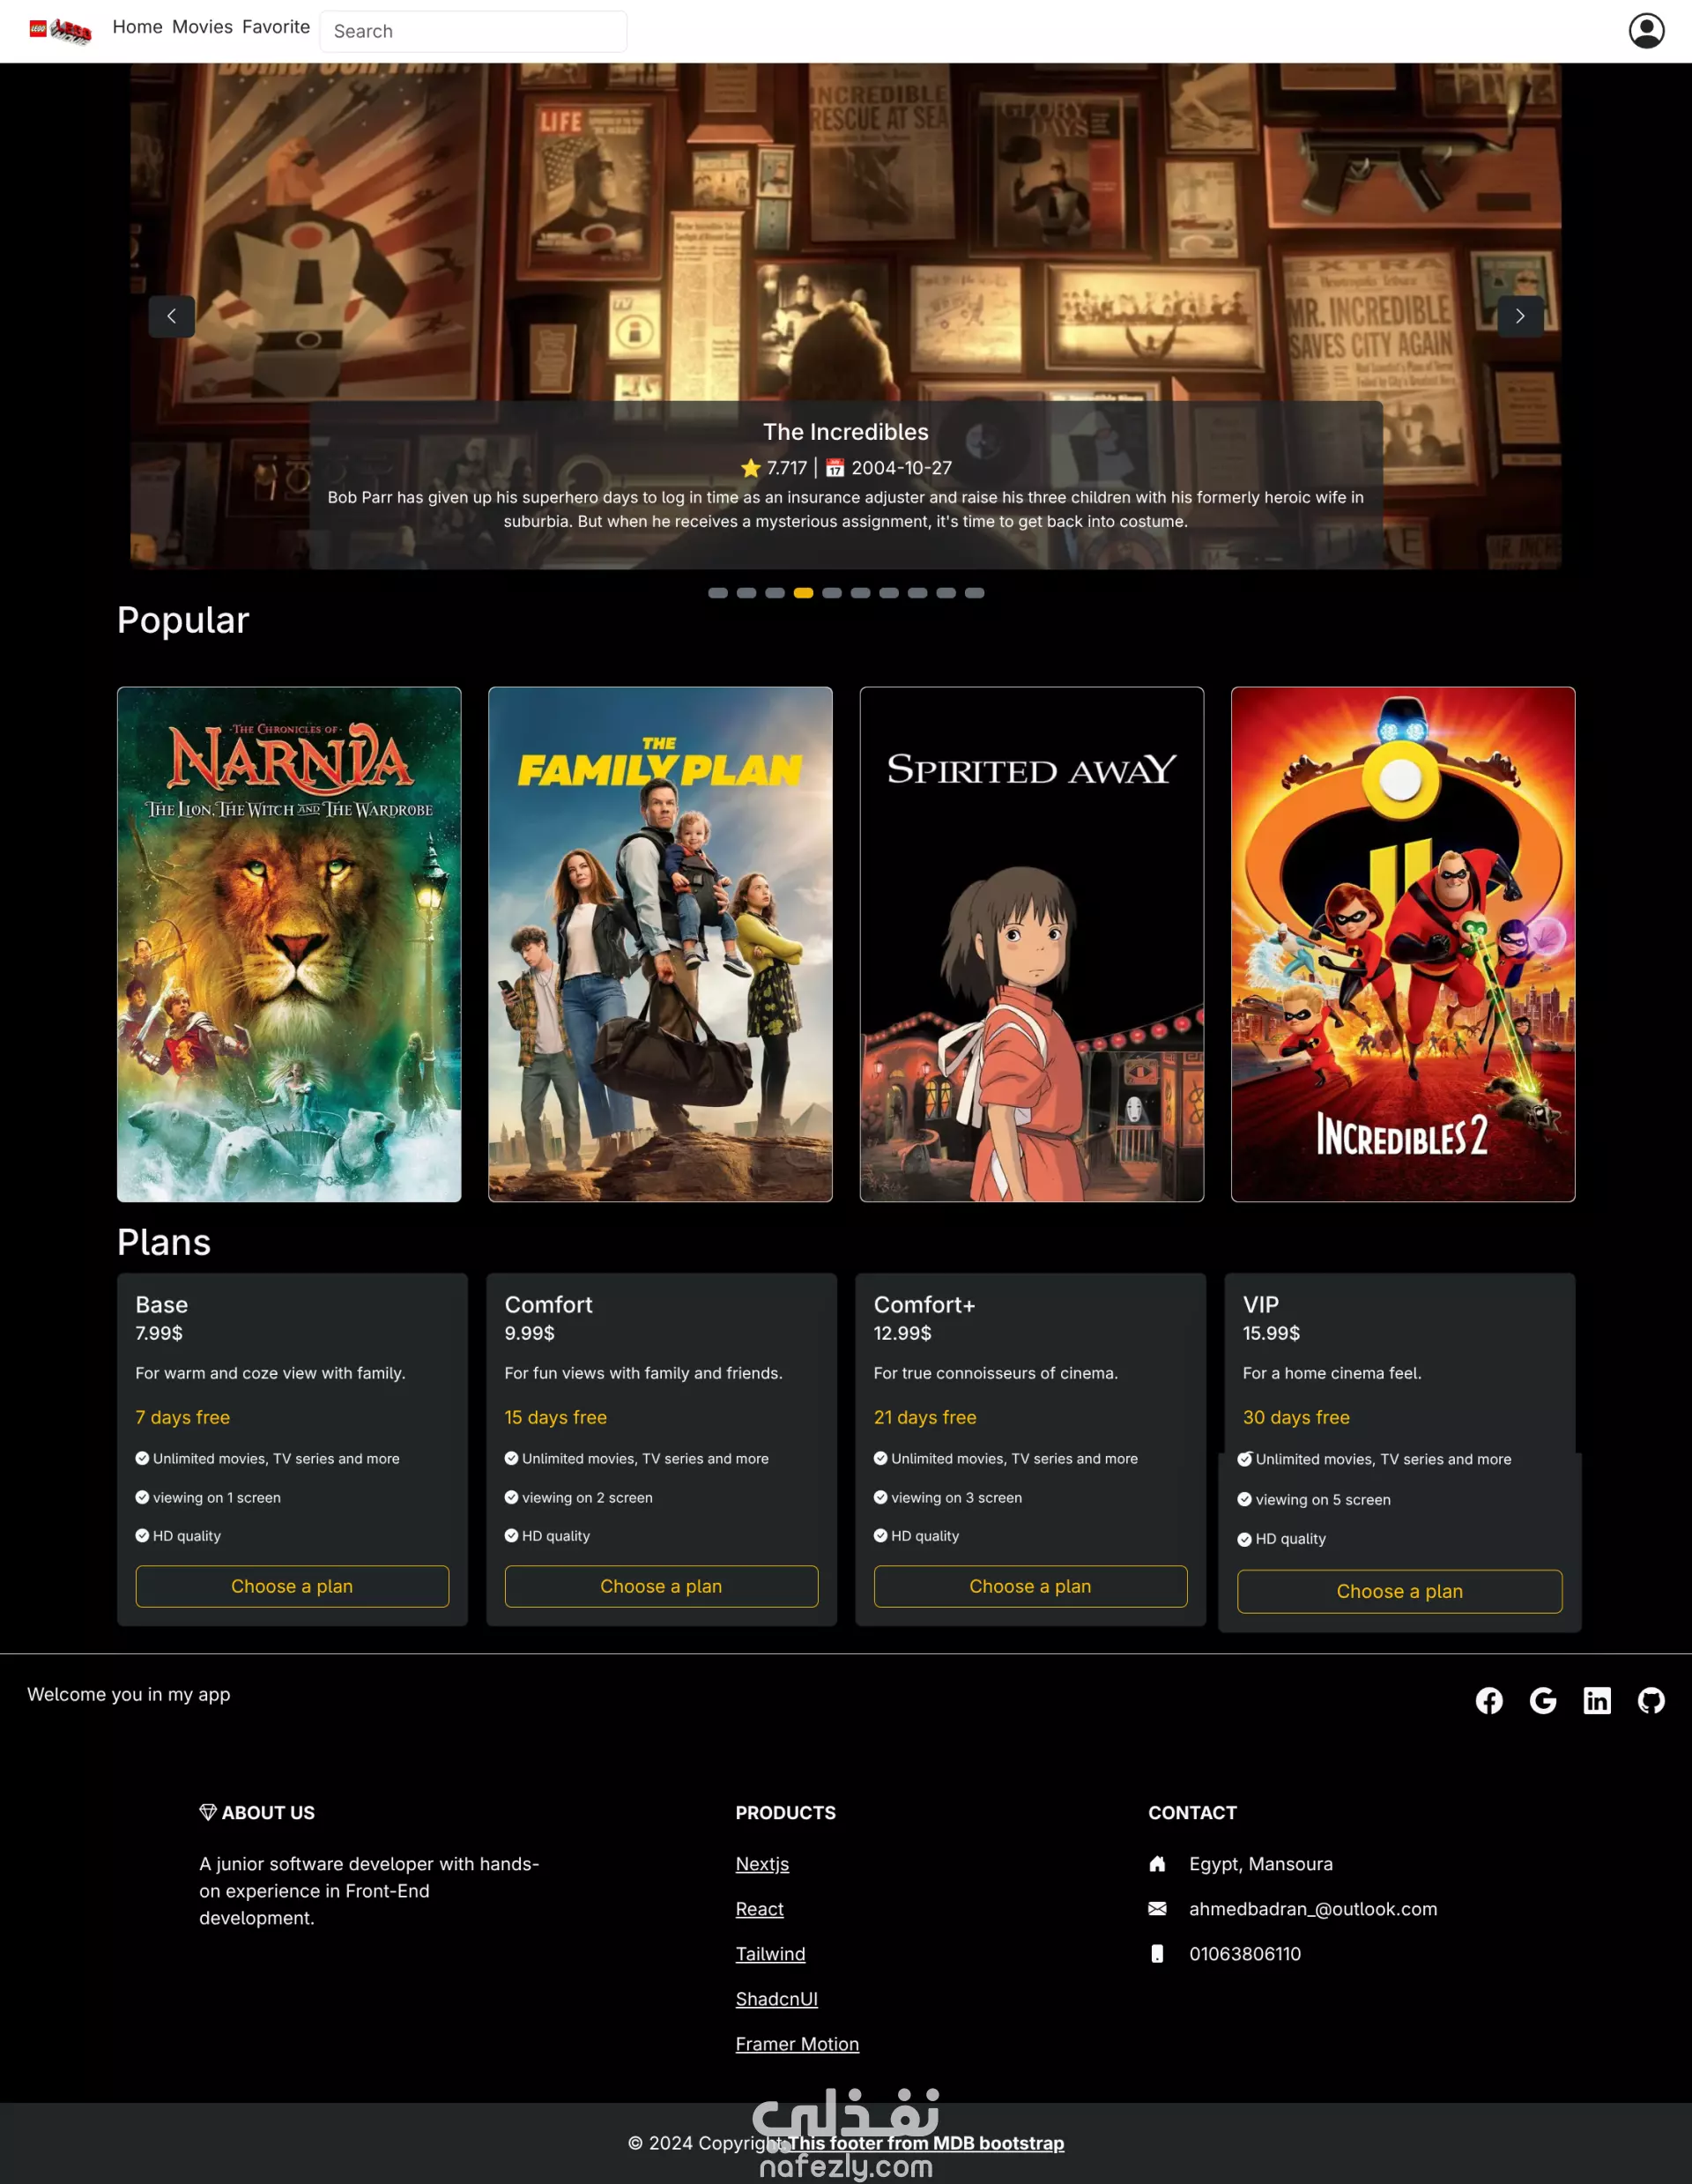This screenshot has width=1692, height=2184.
Task: Click the diamond icon next to About Us
Action: [x=208, y=1812]
